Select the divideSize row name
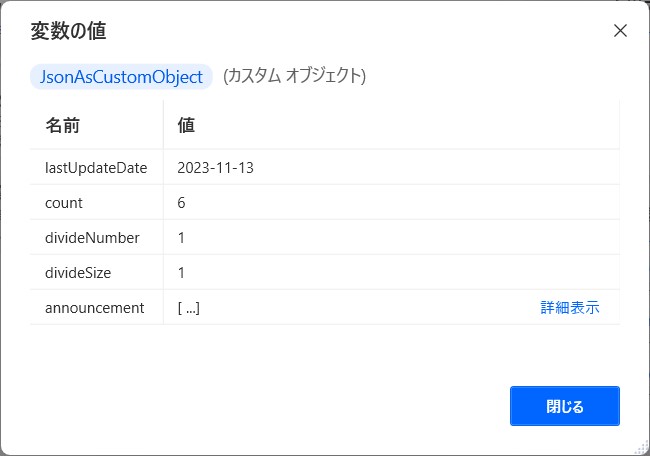This screenshot has height=456, width=650. (78, 273)
